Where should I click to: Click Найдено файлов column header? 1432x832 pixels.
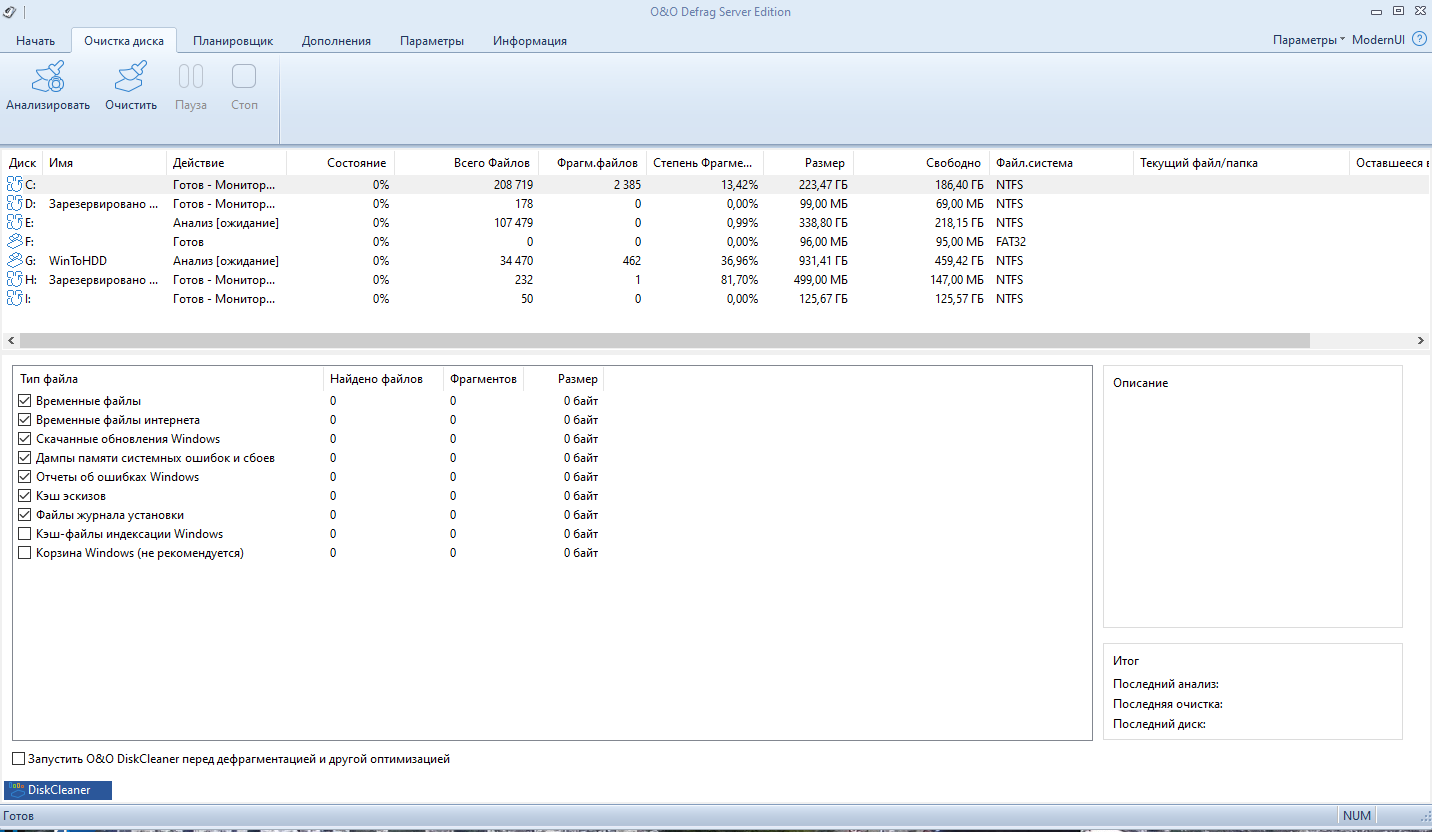[x=385, y=379]
